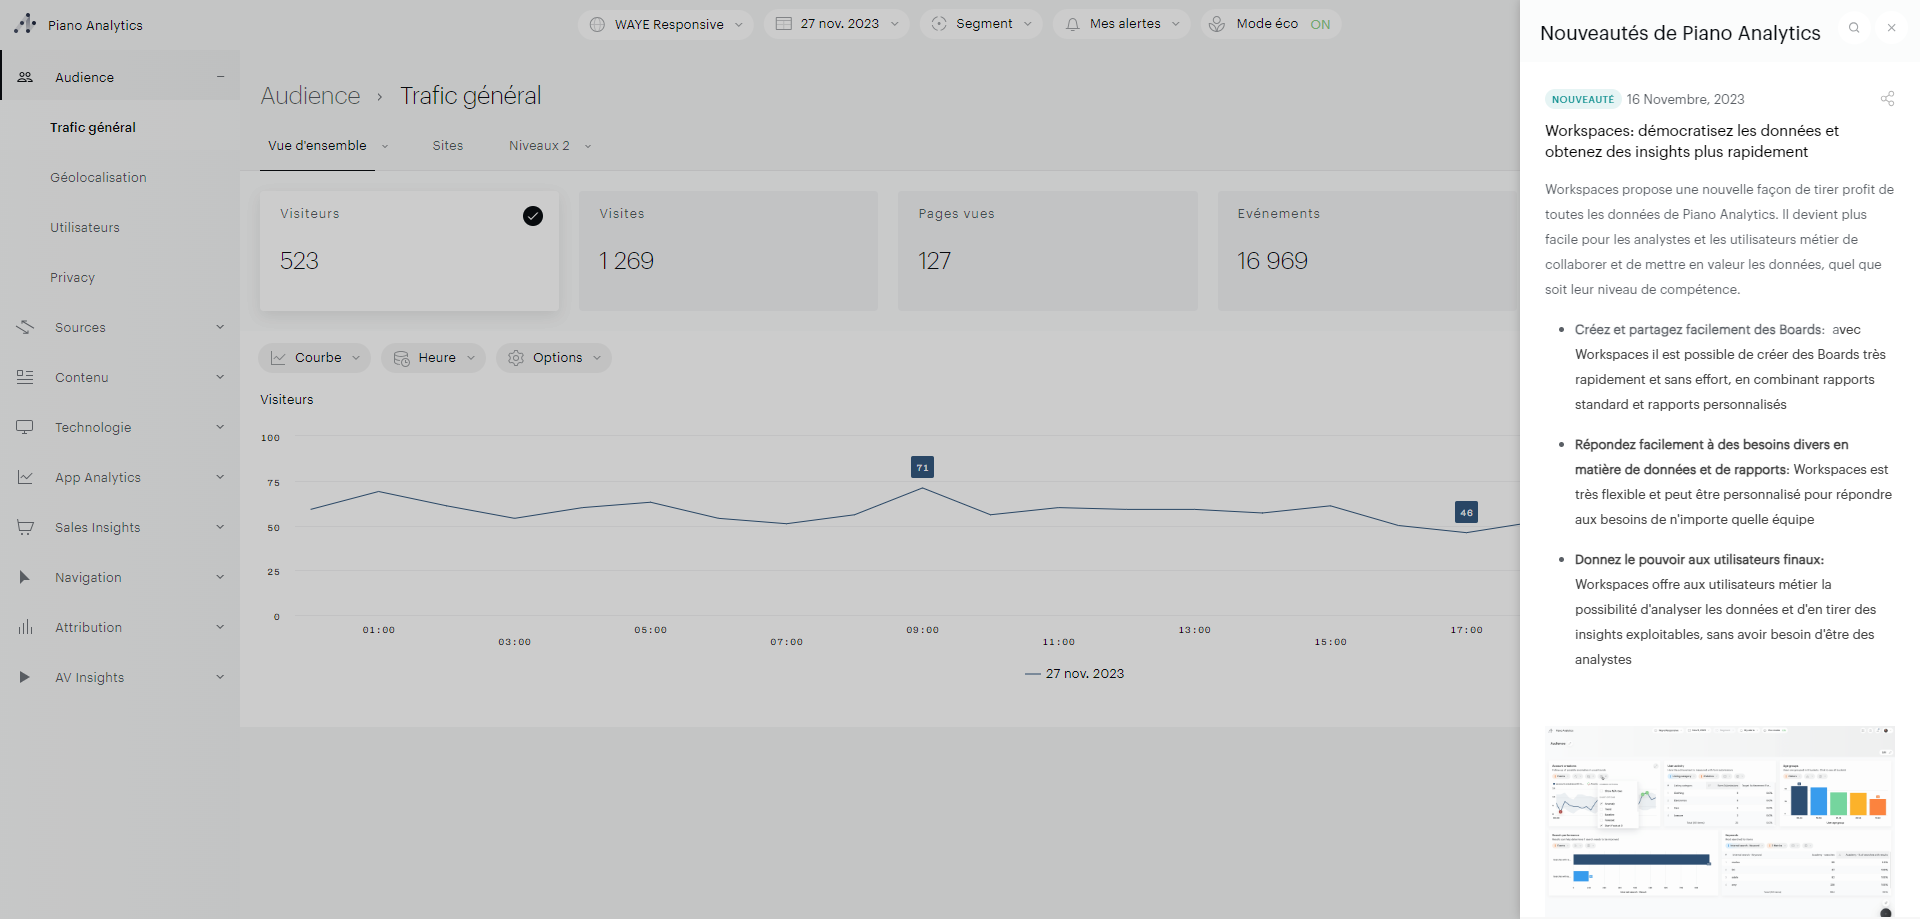1920x919 pixels.
Task: Click the Audience breadcrumb link
Action: [x=310, y=96]
